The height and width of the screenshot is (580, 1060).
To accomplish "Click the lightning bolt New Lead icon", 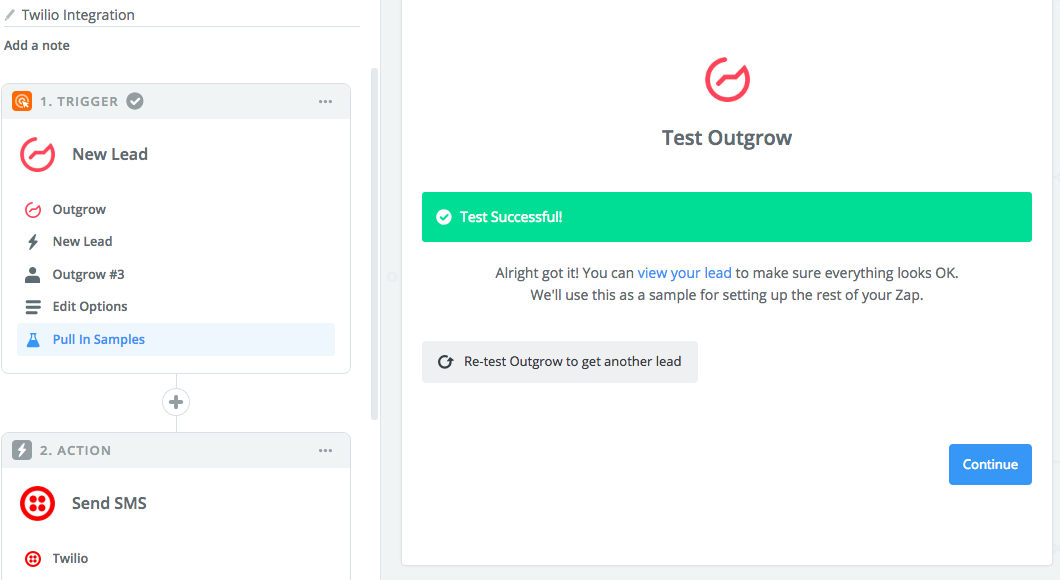I will point(32,241).
